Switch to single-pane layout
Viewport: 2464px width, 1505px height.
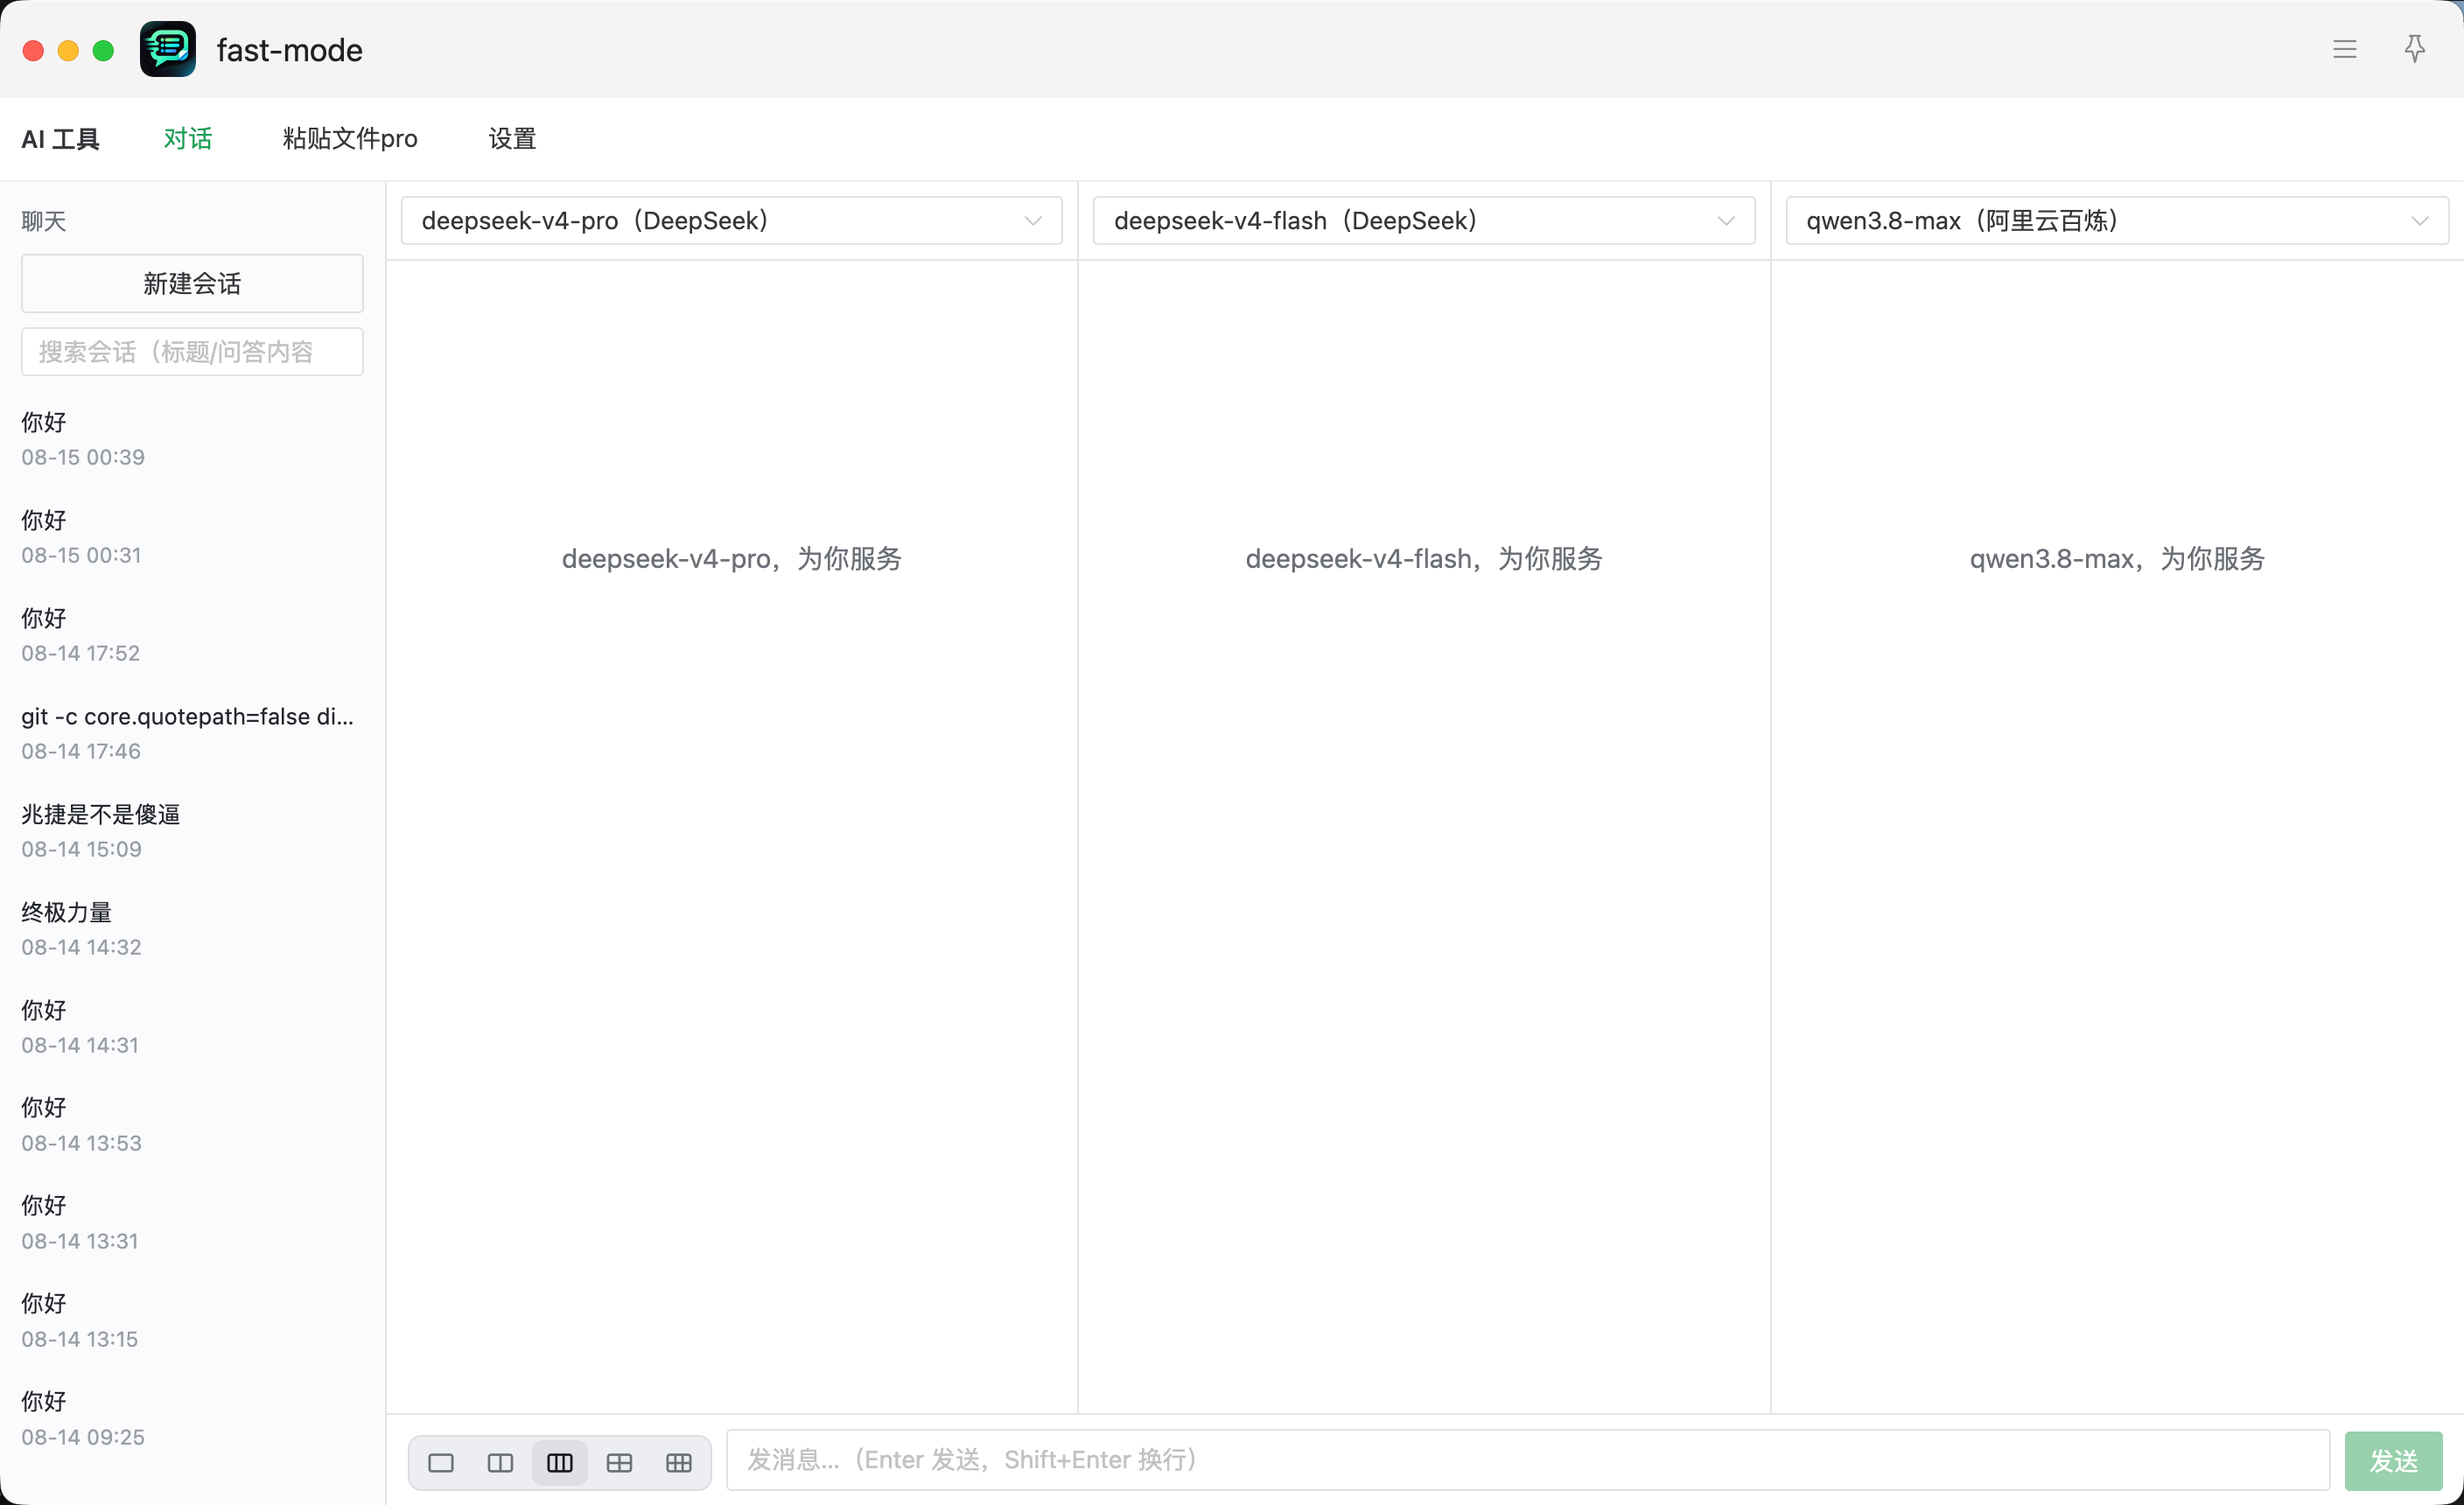pos(441,1462)
